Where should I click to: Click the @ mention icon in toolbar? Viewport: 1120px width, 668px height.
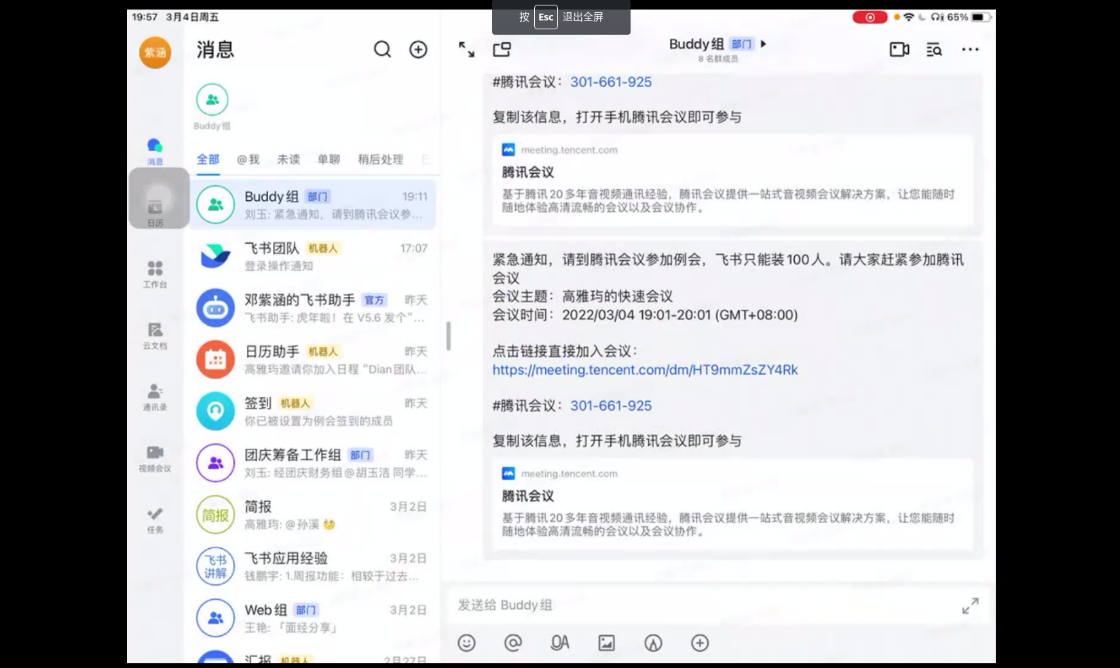click(x=513, y=643)
